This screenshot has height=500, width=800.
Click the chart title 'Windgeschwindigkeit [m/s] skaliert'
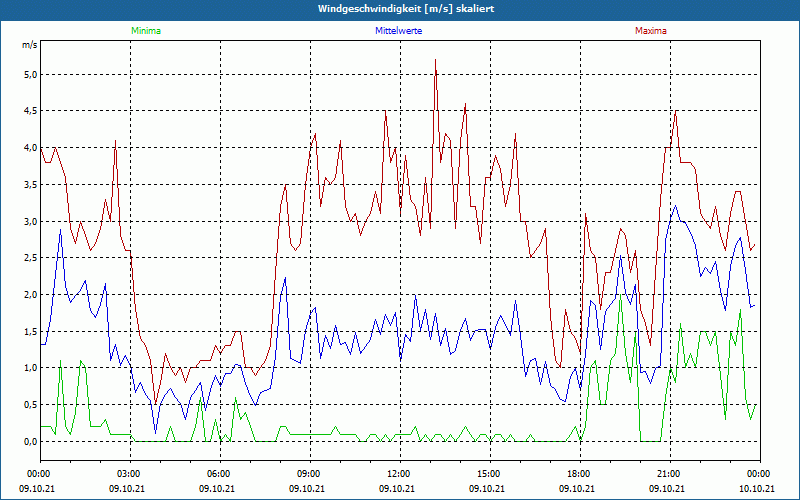pyautogui.click(x=406, y=9)
